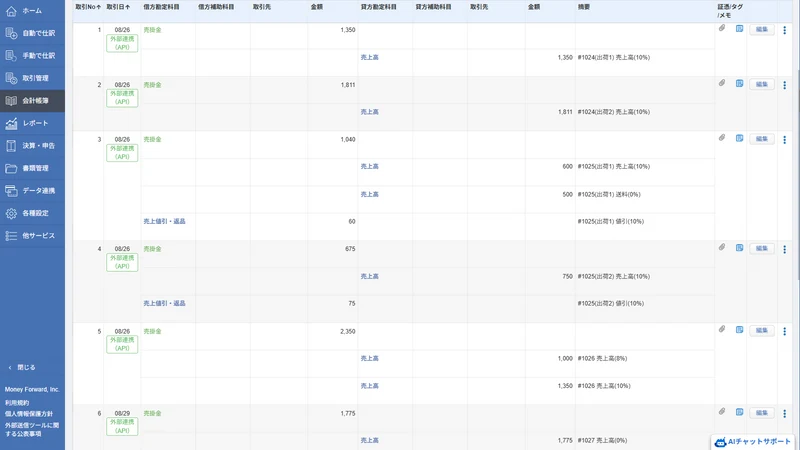Open the more options dots for transaction 1
The width and height of the screenshot is (800, 450).
pyautogui.click(x=785, y=30)
